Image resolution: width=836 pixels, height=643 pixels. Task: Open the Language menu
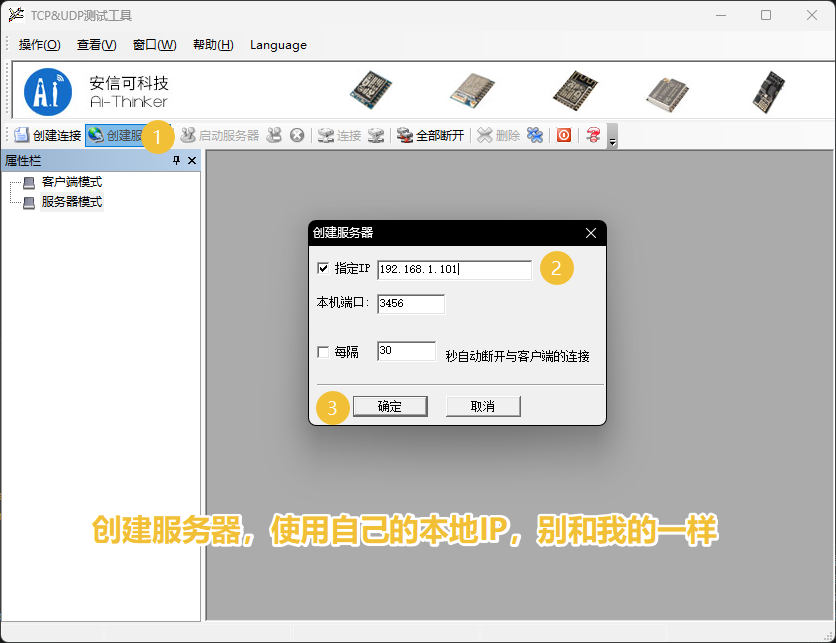(x=278, y=45)
